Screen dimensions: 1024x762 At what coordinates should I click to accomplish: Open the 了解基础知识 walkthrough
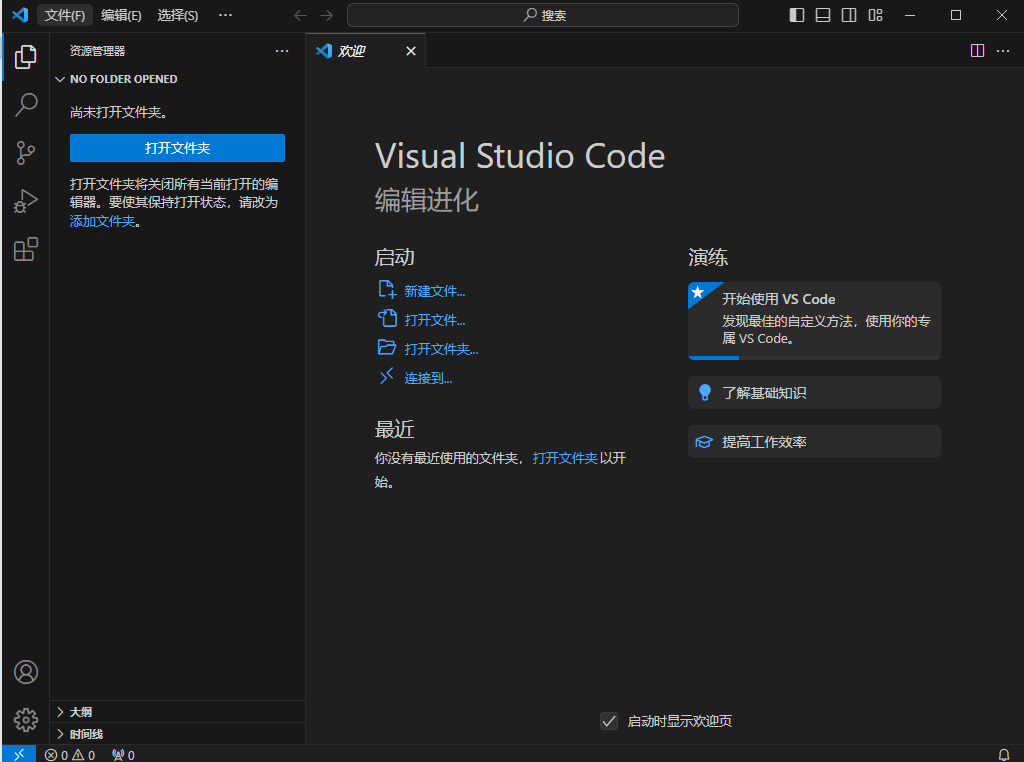[814, 392]
